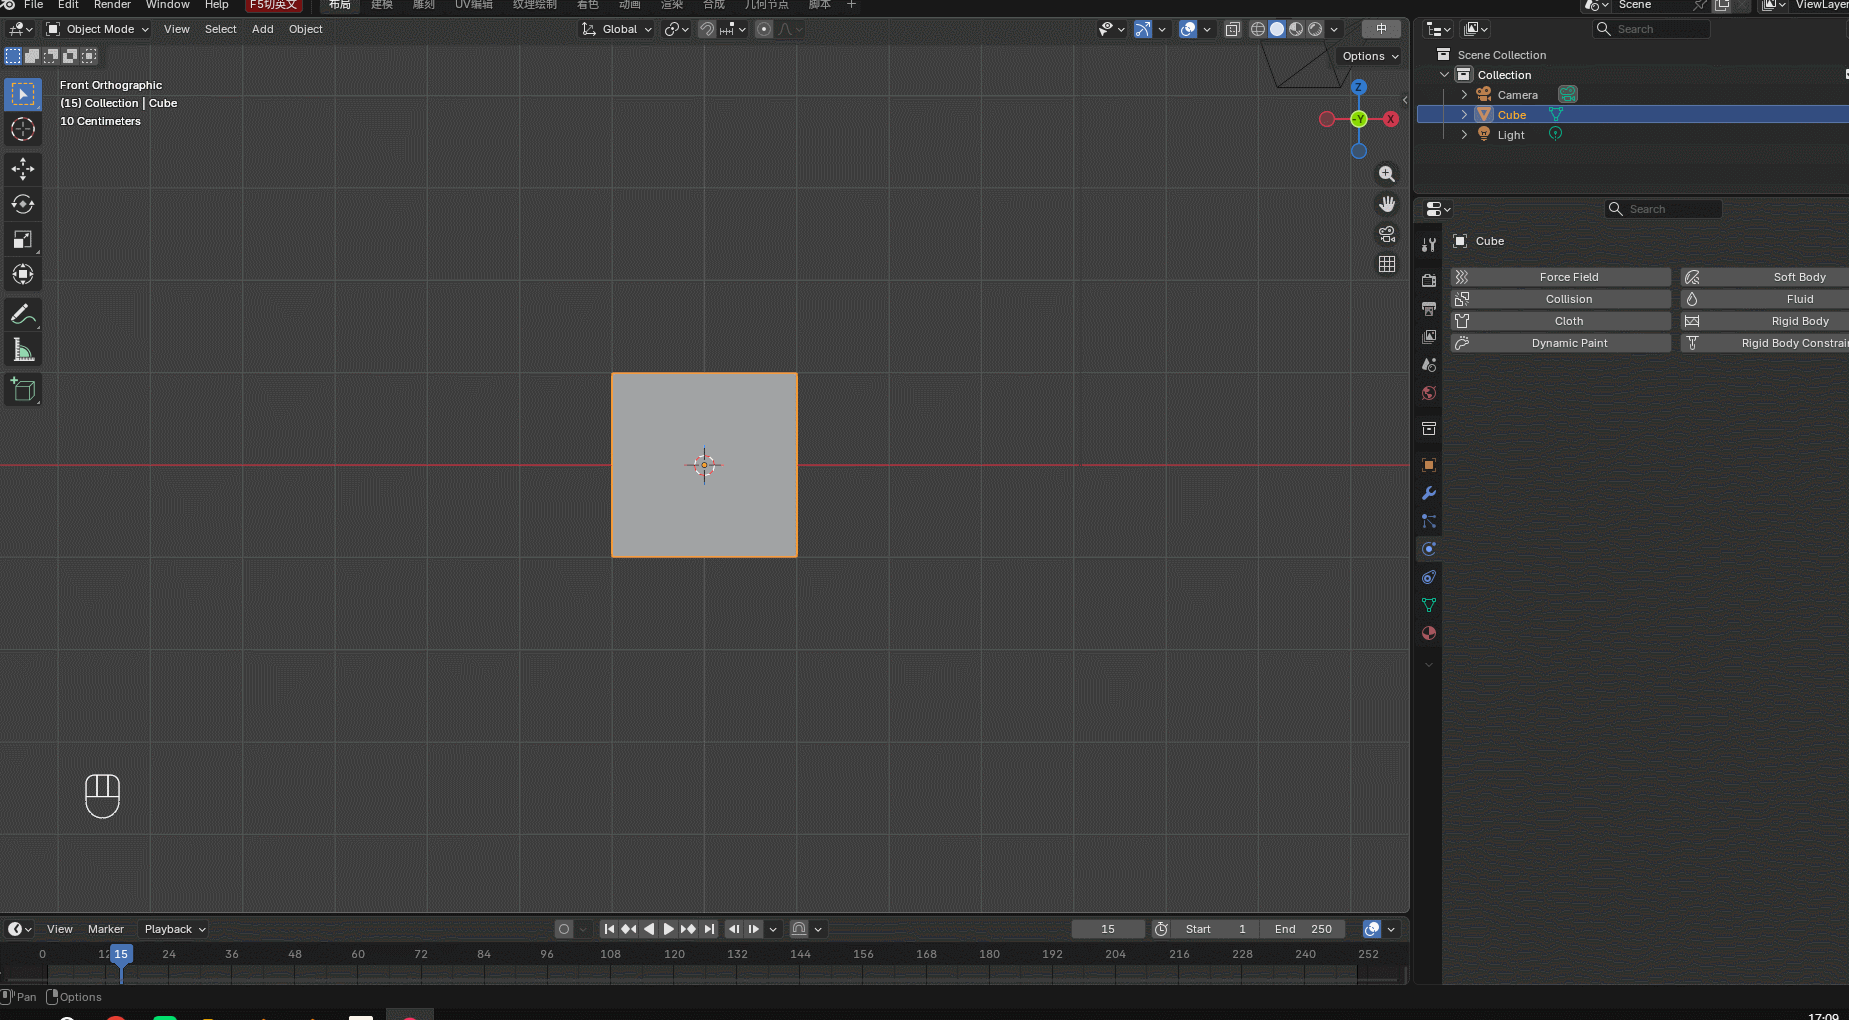Select the Measure tool
This screenshot has width=1849, height=1020.
coord(23,350)
